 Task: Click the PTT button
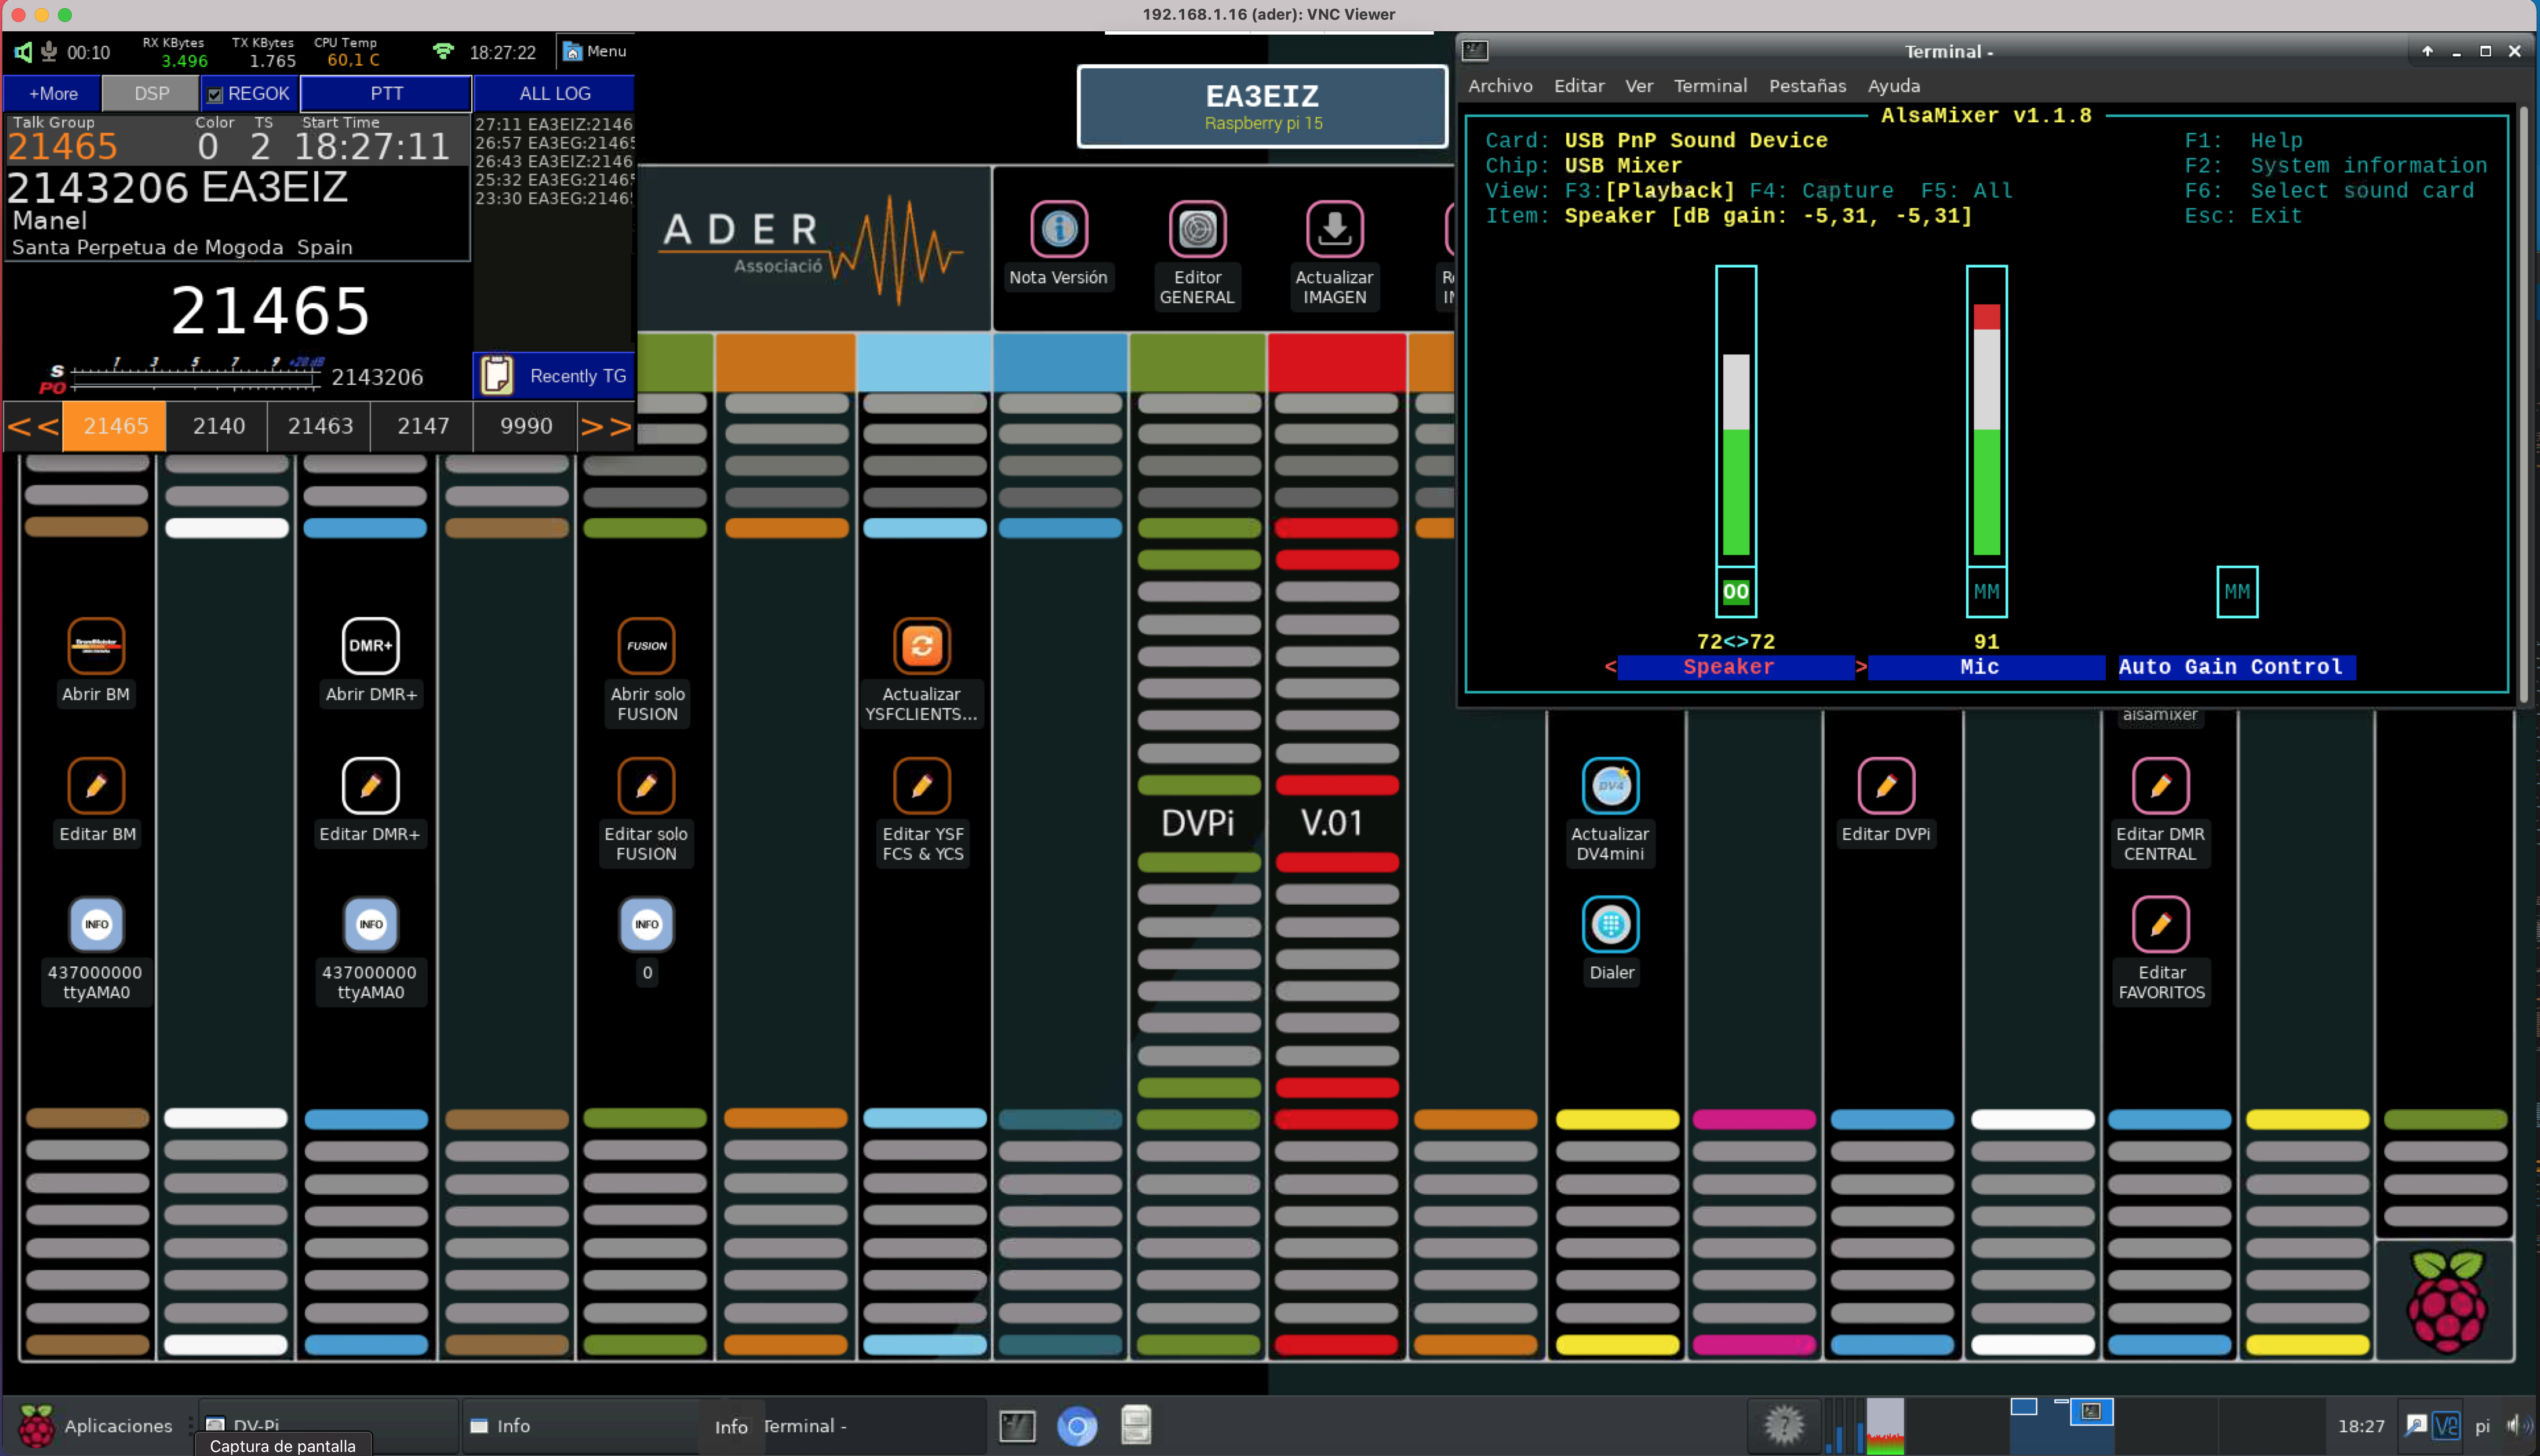pos(386,93)
